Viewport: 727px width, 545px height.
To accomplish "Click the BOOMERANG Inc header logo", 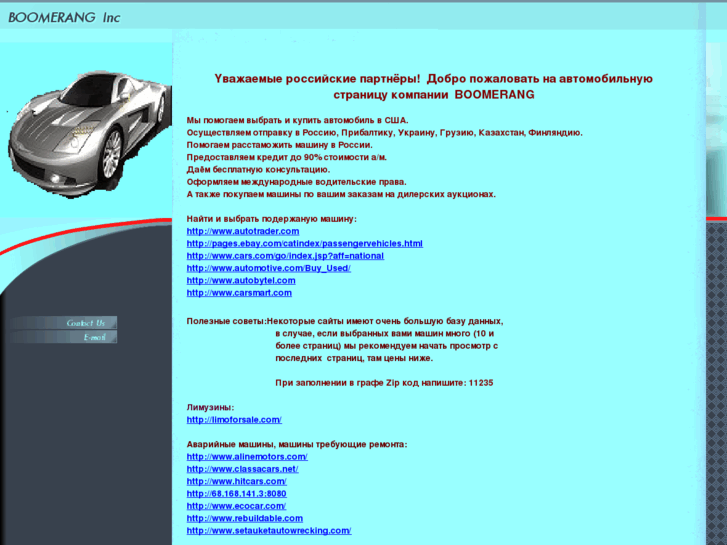I will click(x=64, y=18).
